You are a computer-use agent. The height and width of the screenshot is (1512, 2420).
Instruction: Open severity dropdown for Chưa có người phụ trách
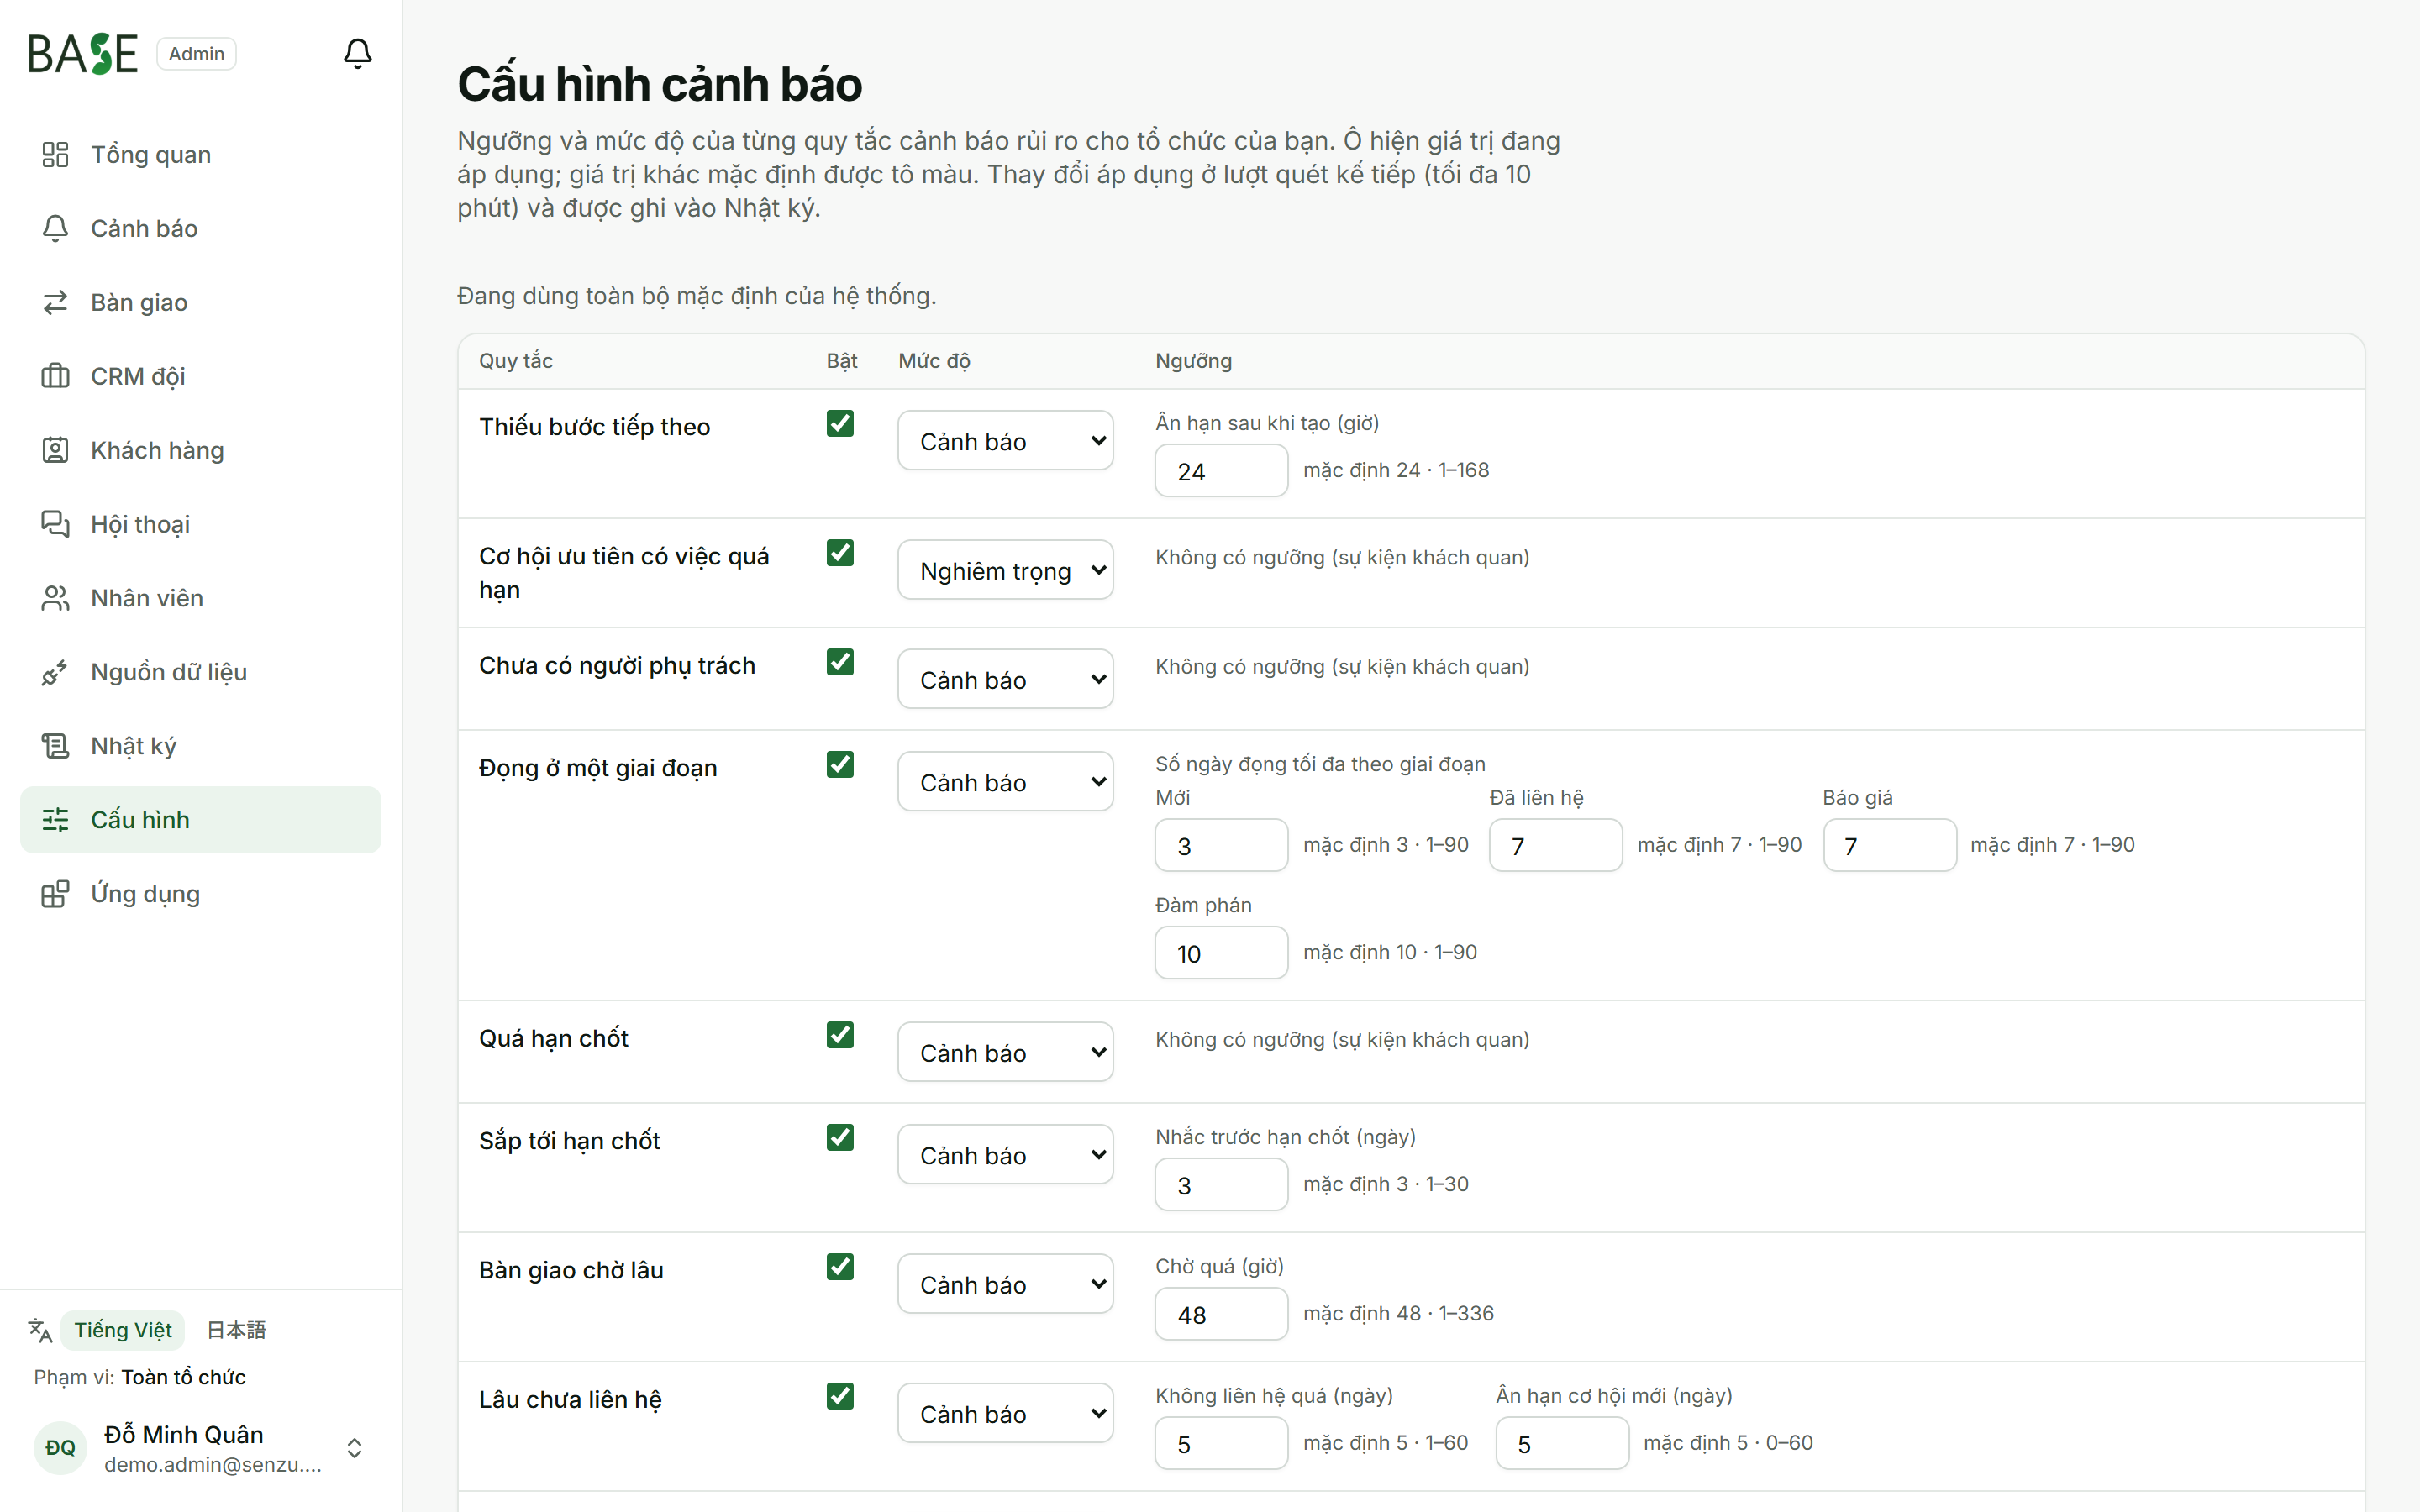[x=1005, y=680]
